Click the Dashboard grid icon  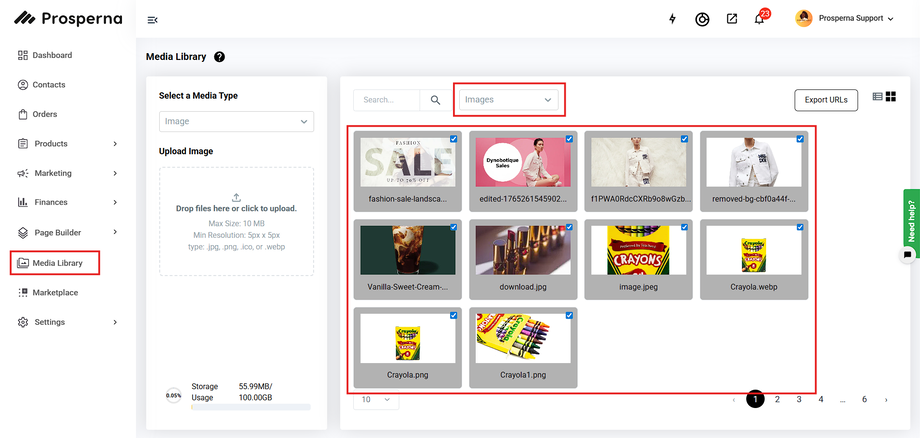[23, 55]
